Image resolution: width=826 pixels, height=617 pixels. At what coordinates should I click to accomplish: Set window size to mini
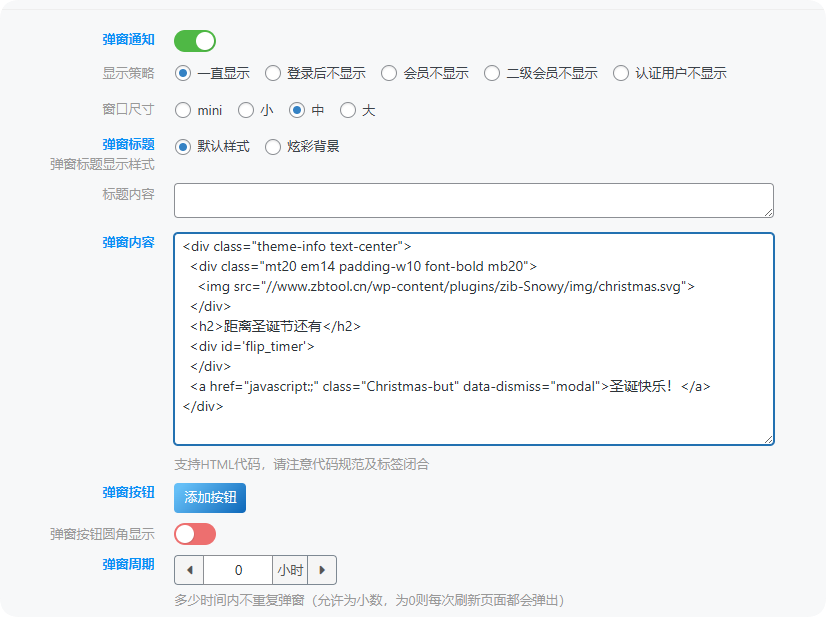tap(182, 110)
